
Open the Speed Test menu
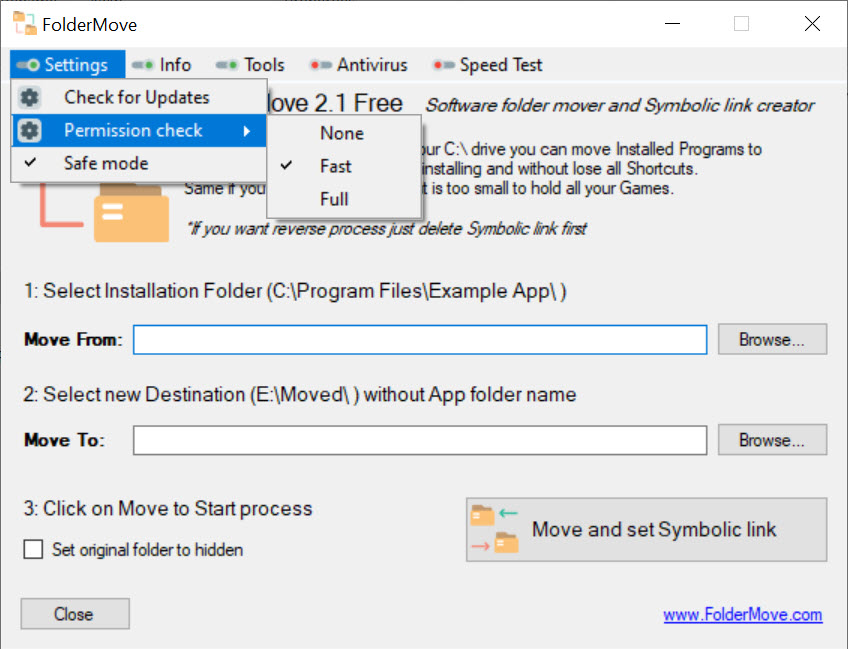click(487, 65)
